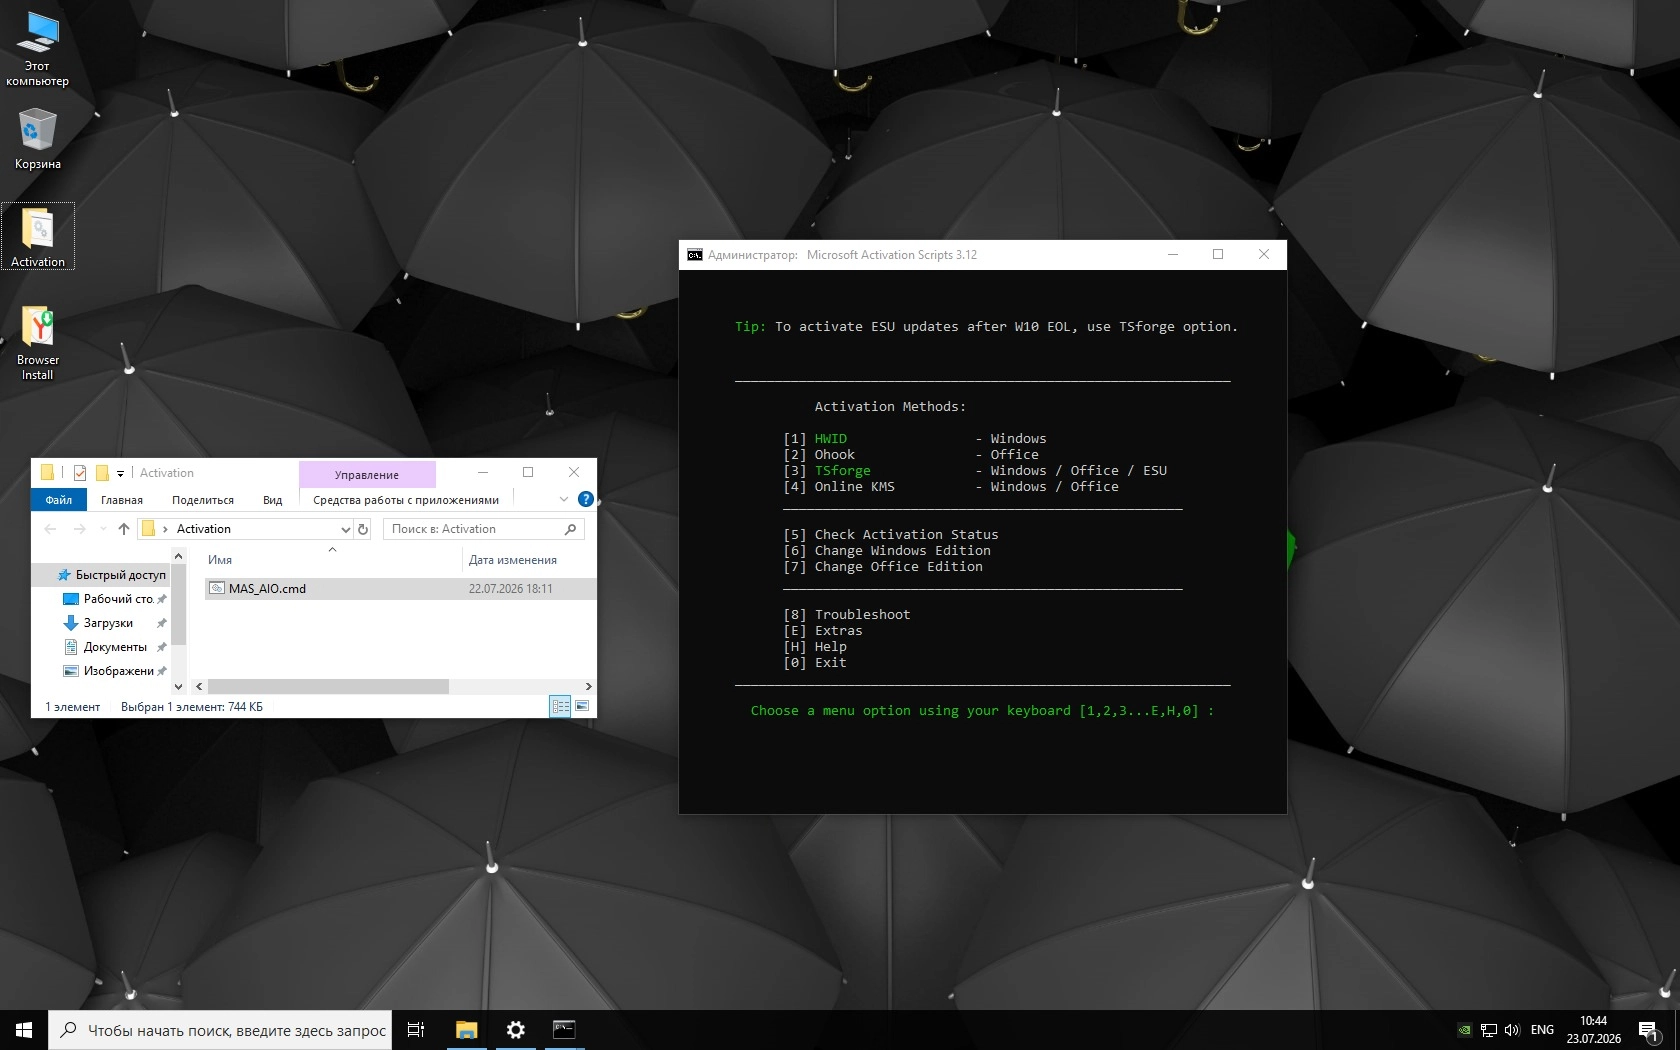This screenshot has height=1050, width=1680.
Task: Select the Browser Install desktop shortcut
Action: point(38,342)
